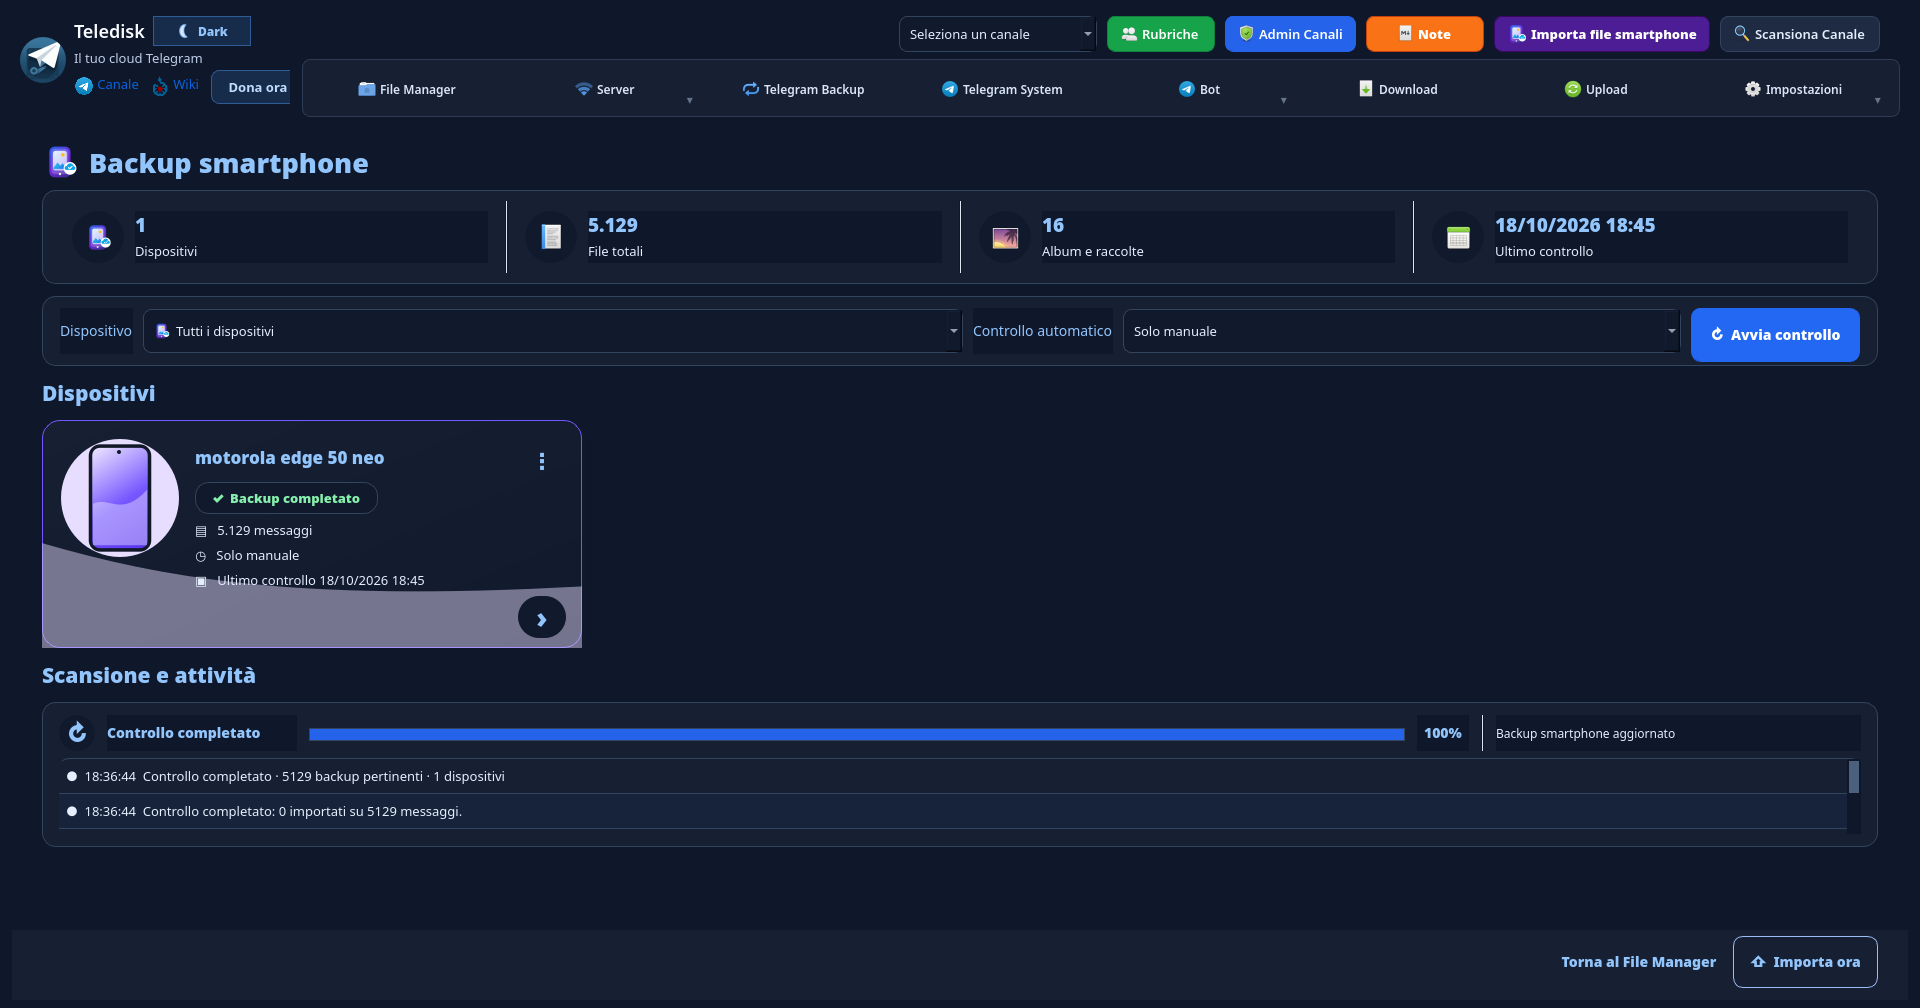Select log entry '0 importati su 5129 messaggi'
The width and height of the screenshot is (1920, 1008).
pyautogui.click(x=953, y=811)
